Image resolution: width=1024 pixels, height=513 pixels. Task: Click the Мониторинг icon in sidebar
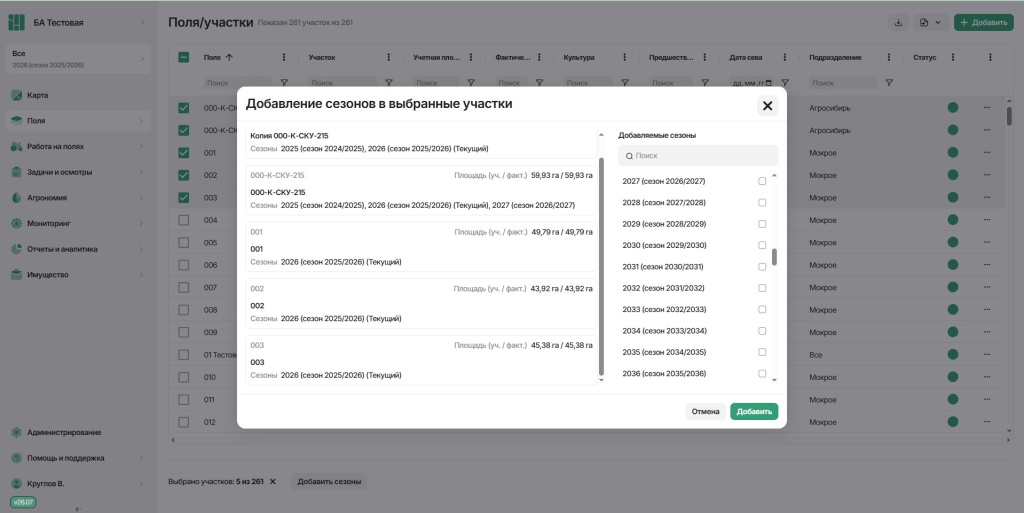click(x=16, y=223)
